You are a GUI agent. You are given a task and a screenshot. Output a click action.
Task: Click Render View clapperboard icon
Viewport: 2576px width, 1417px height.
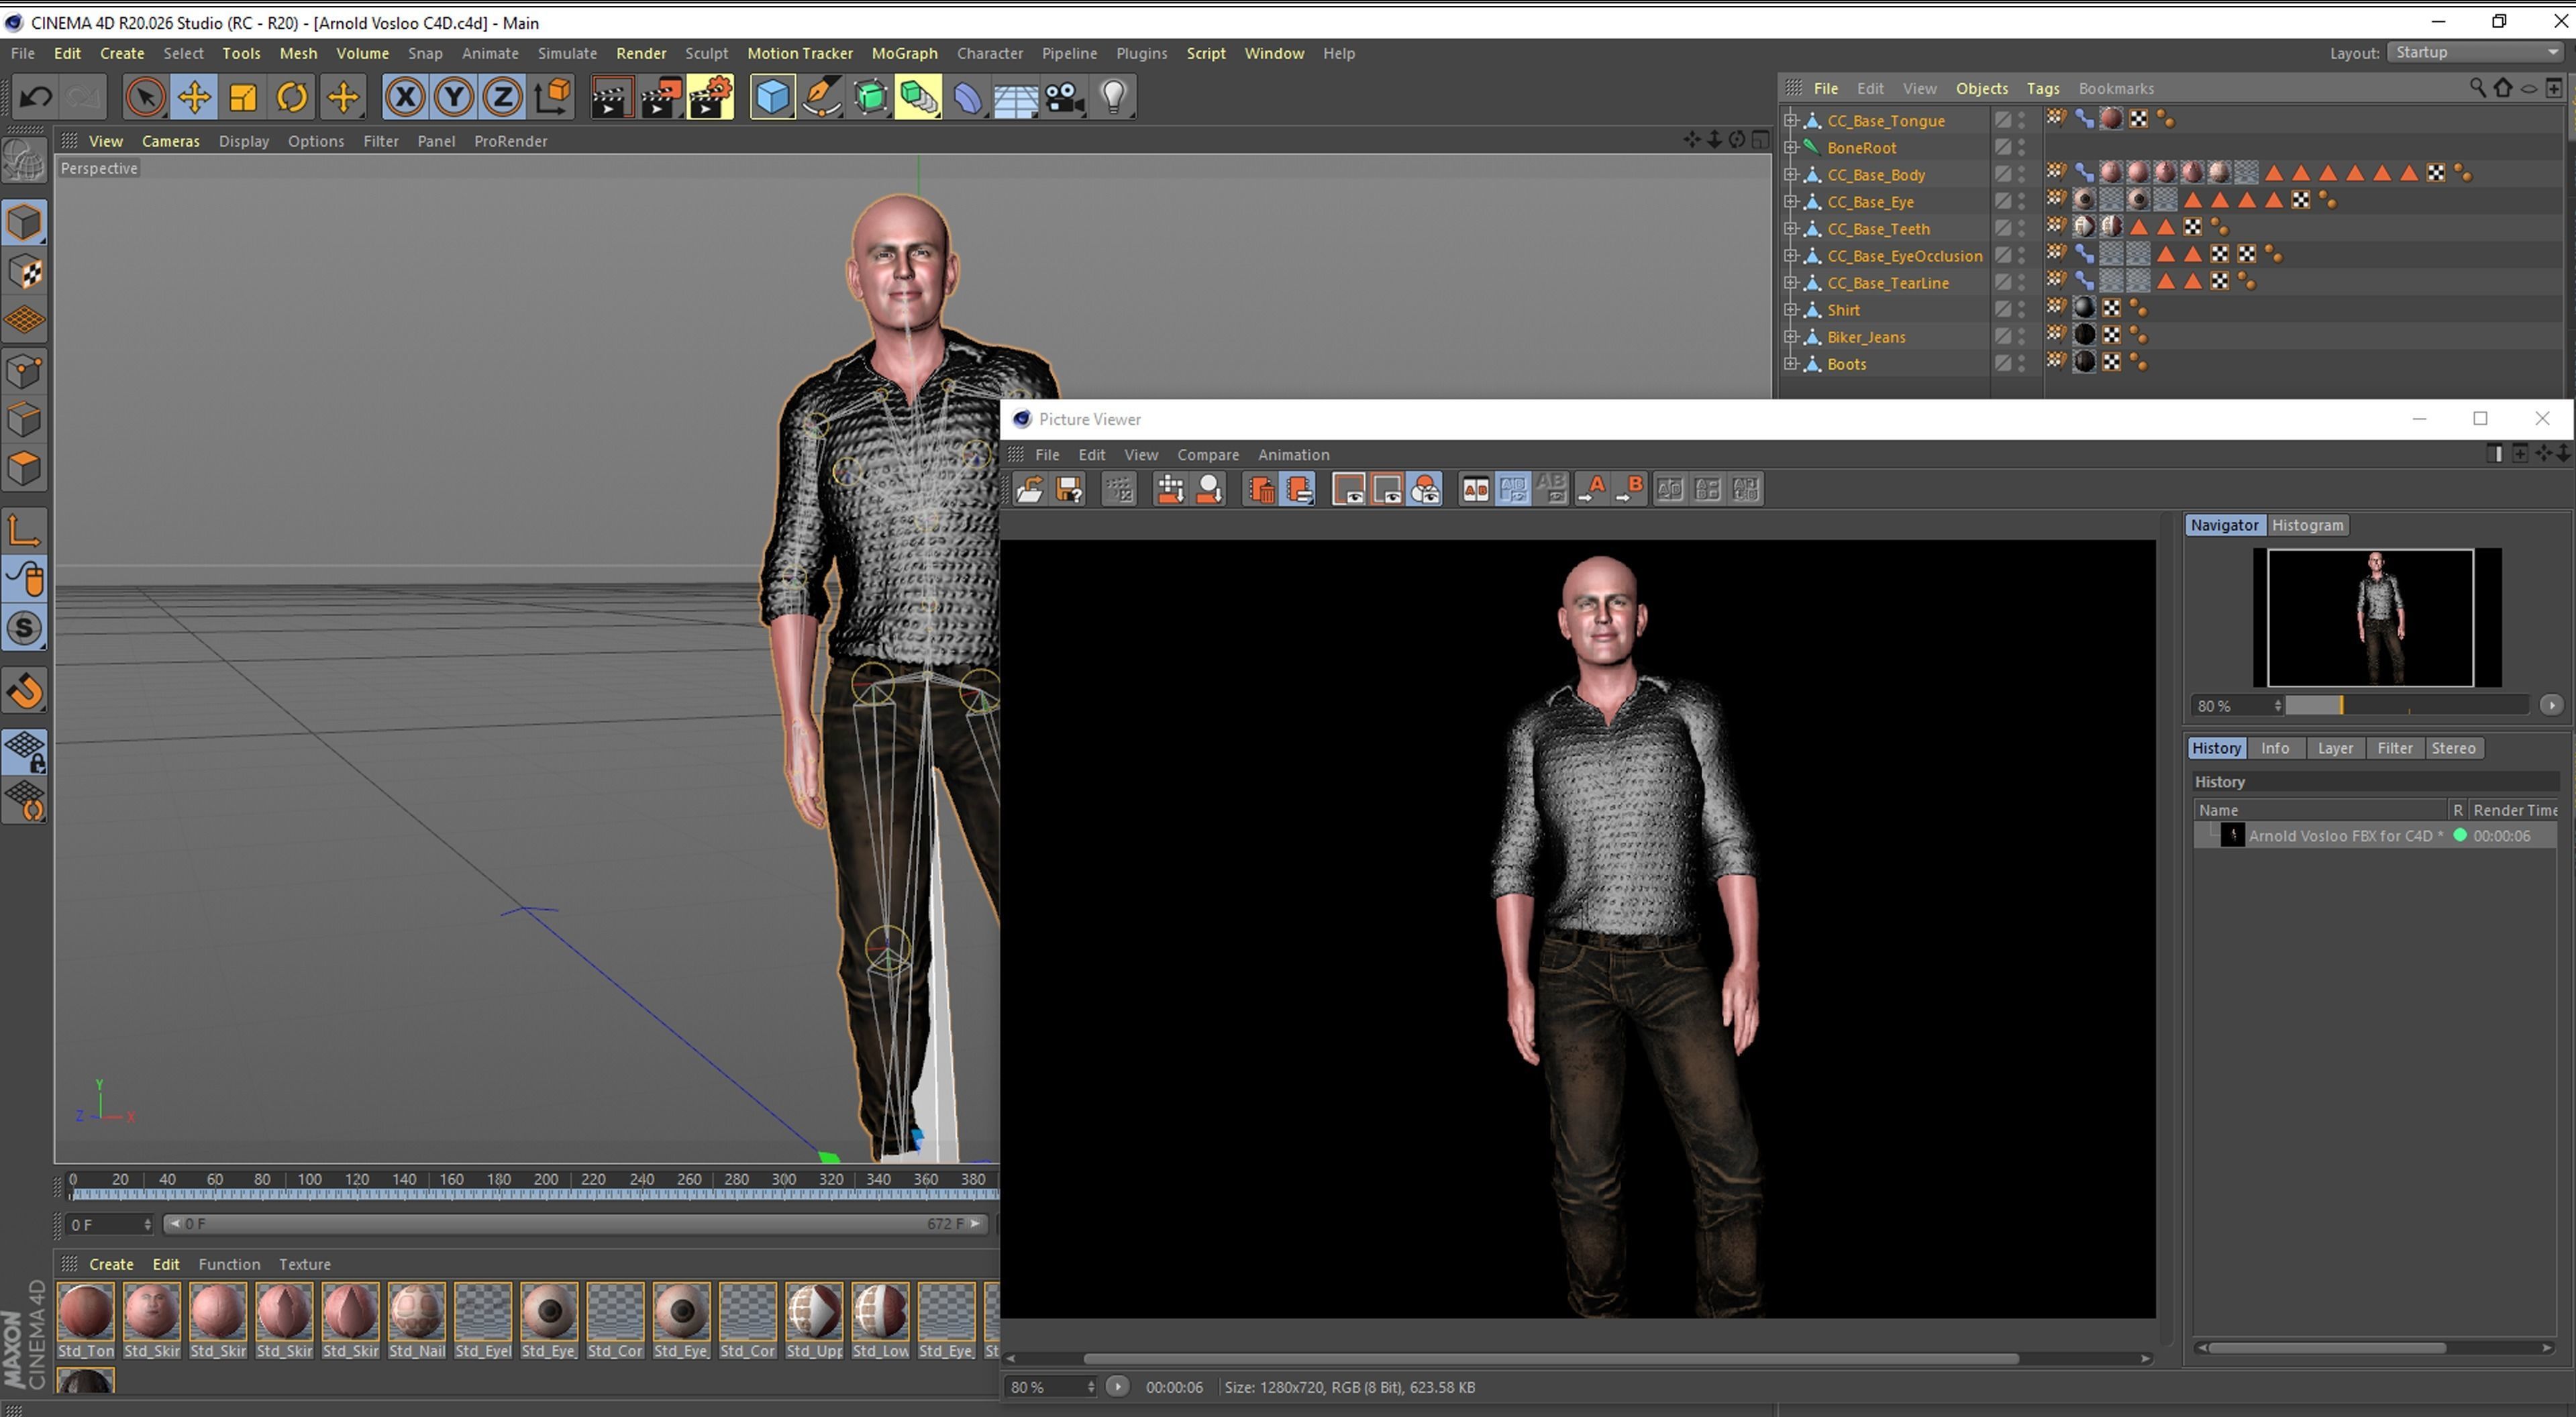point(611,97)
